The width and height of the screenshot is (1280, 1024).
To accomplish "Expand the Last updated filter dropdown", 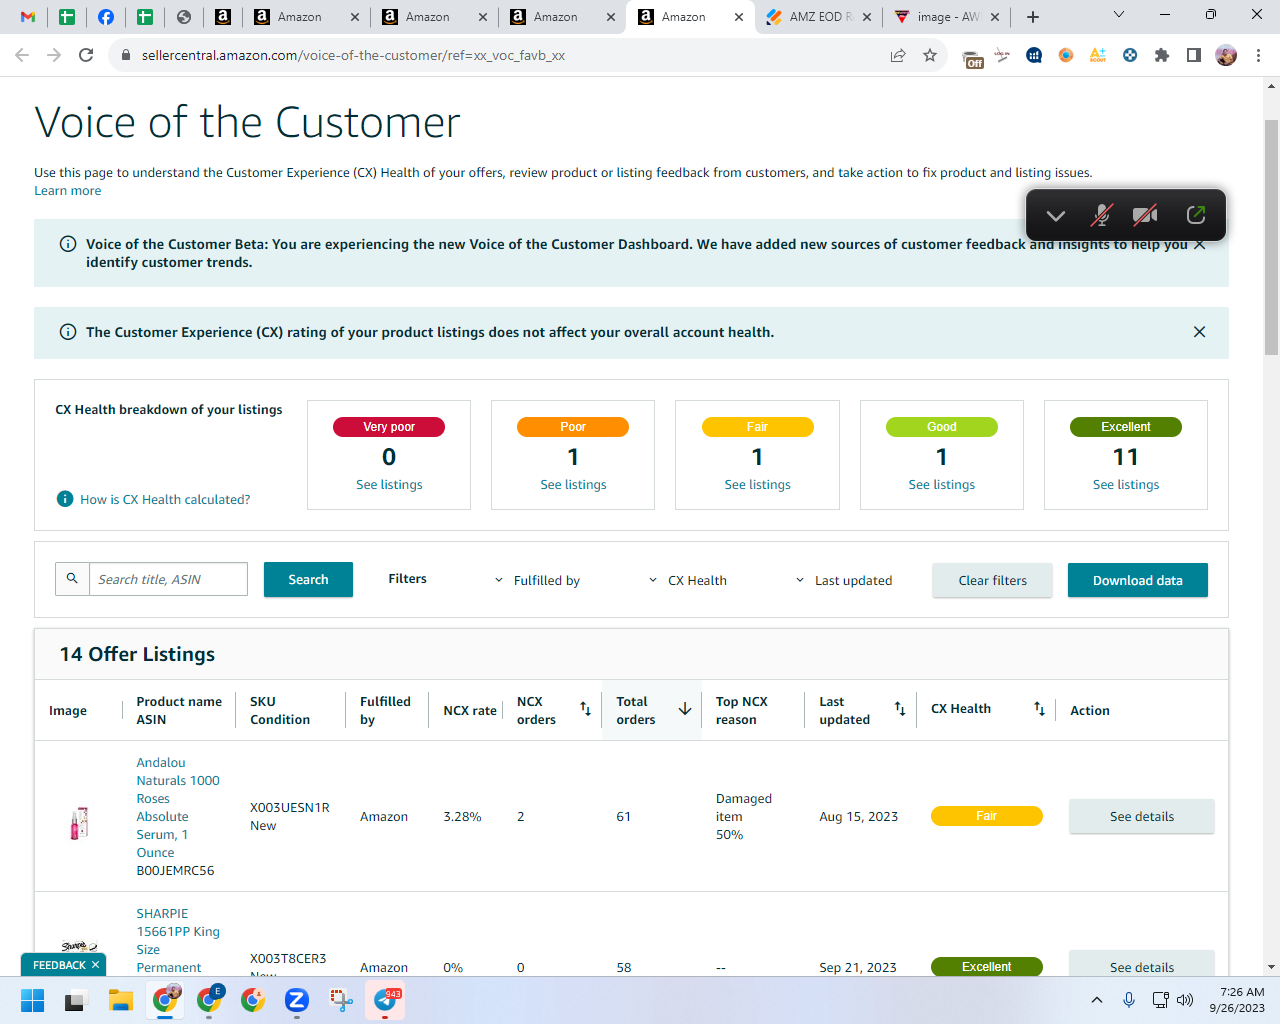I will pos(844,581).
